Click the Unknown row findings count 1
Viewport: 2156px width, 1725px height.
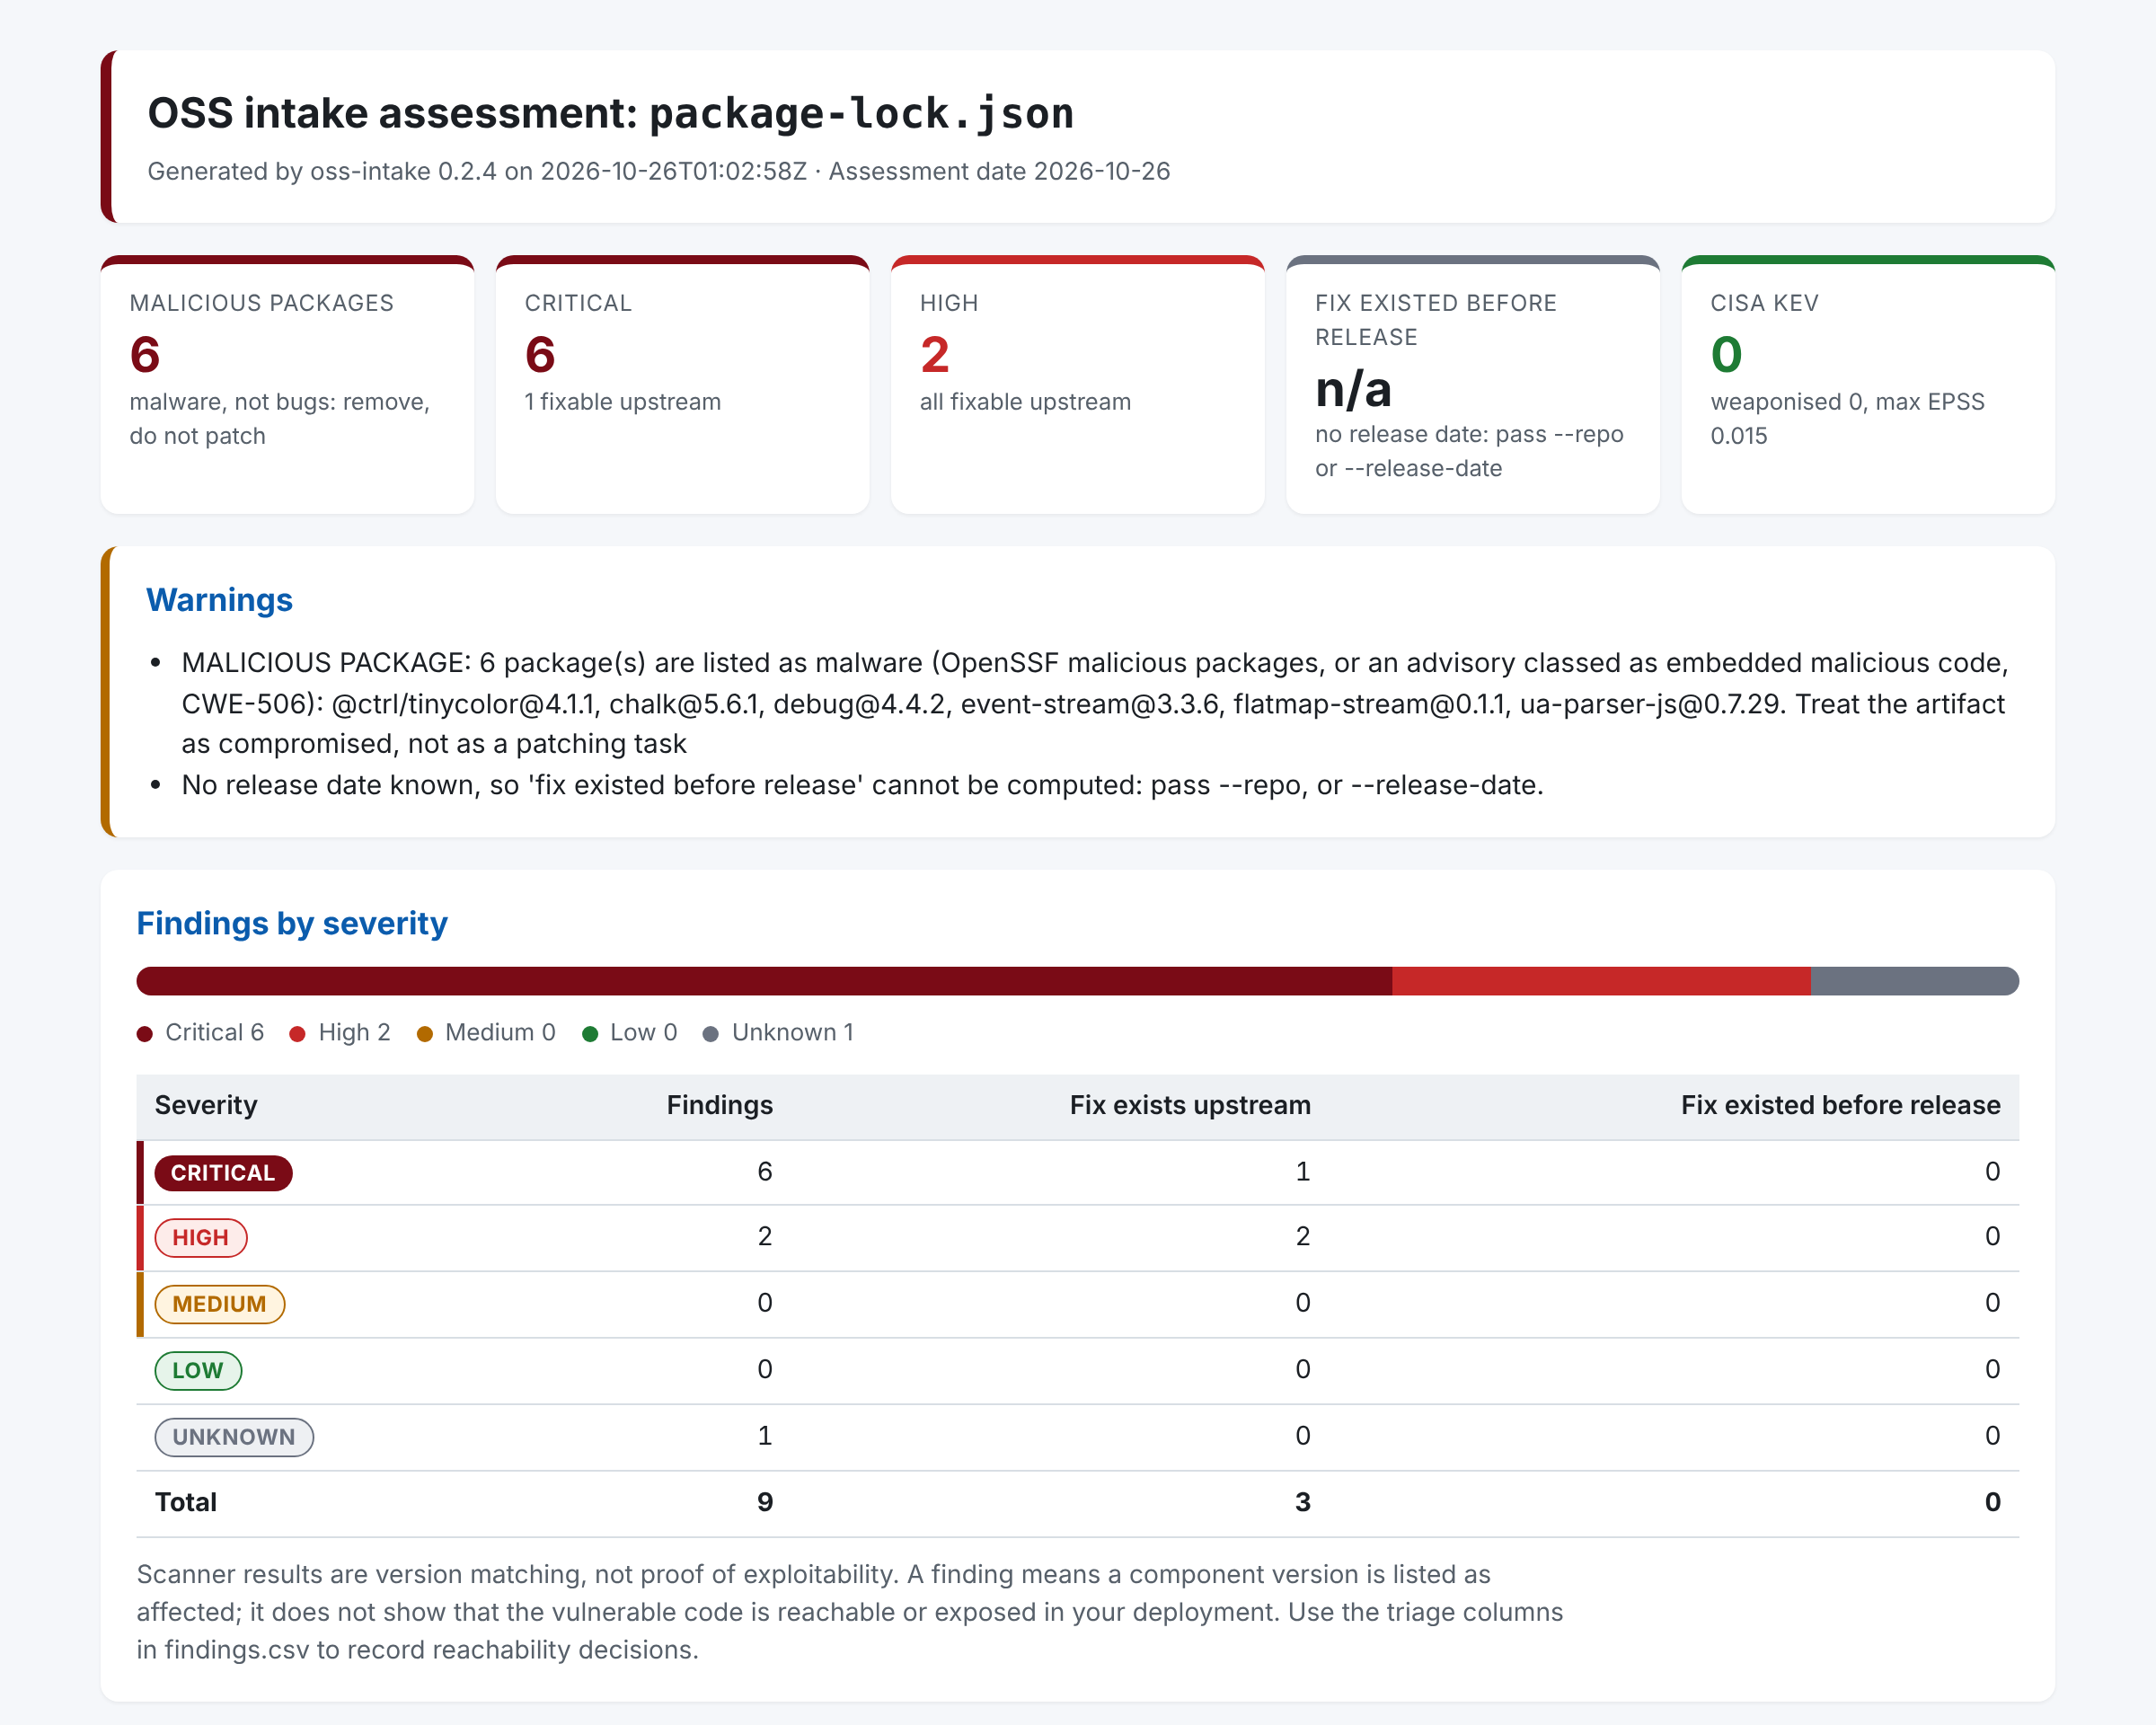pyautogui.click(x=765, y=1436)
